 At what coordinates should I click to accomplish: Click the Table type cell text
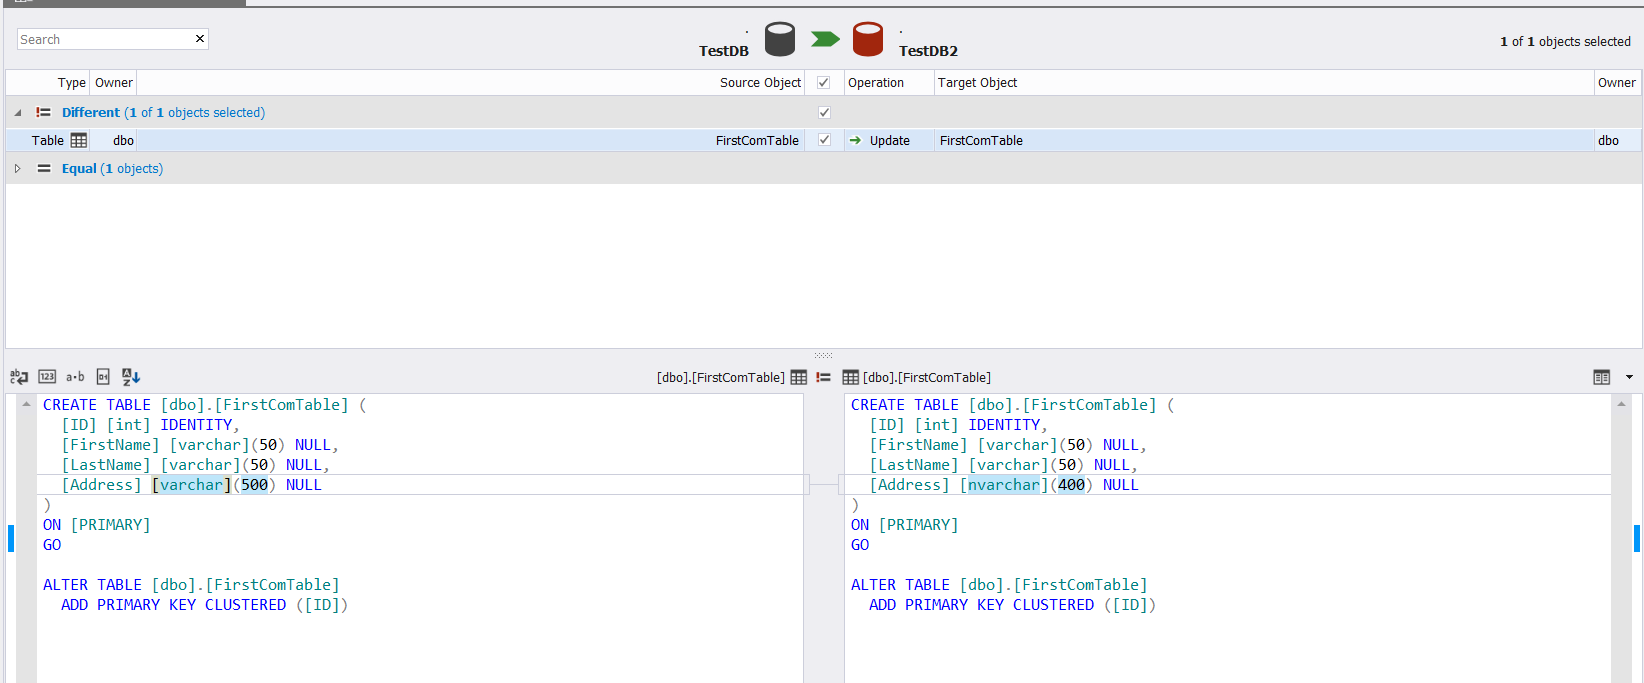47,141
